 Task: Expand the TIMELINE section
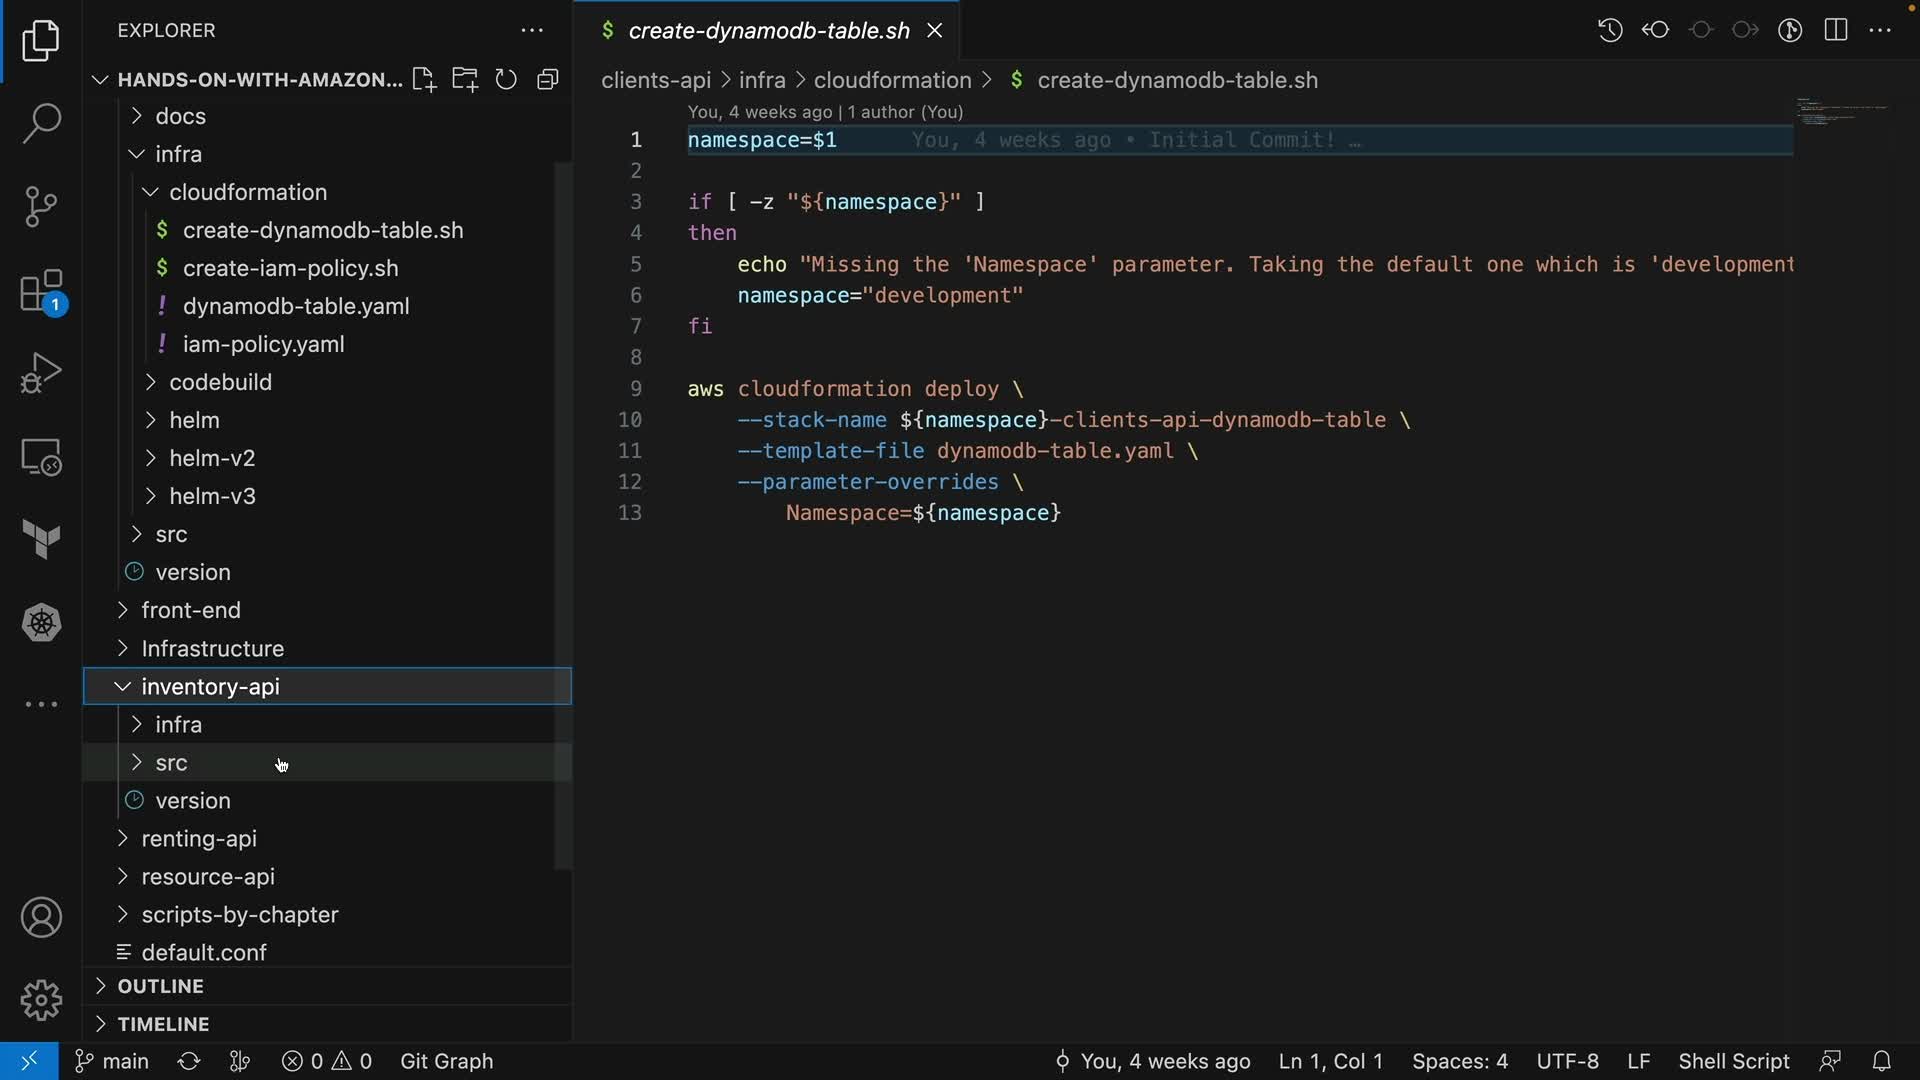tap(163, 1024)
